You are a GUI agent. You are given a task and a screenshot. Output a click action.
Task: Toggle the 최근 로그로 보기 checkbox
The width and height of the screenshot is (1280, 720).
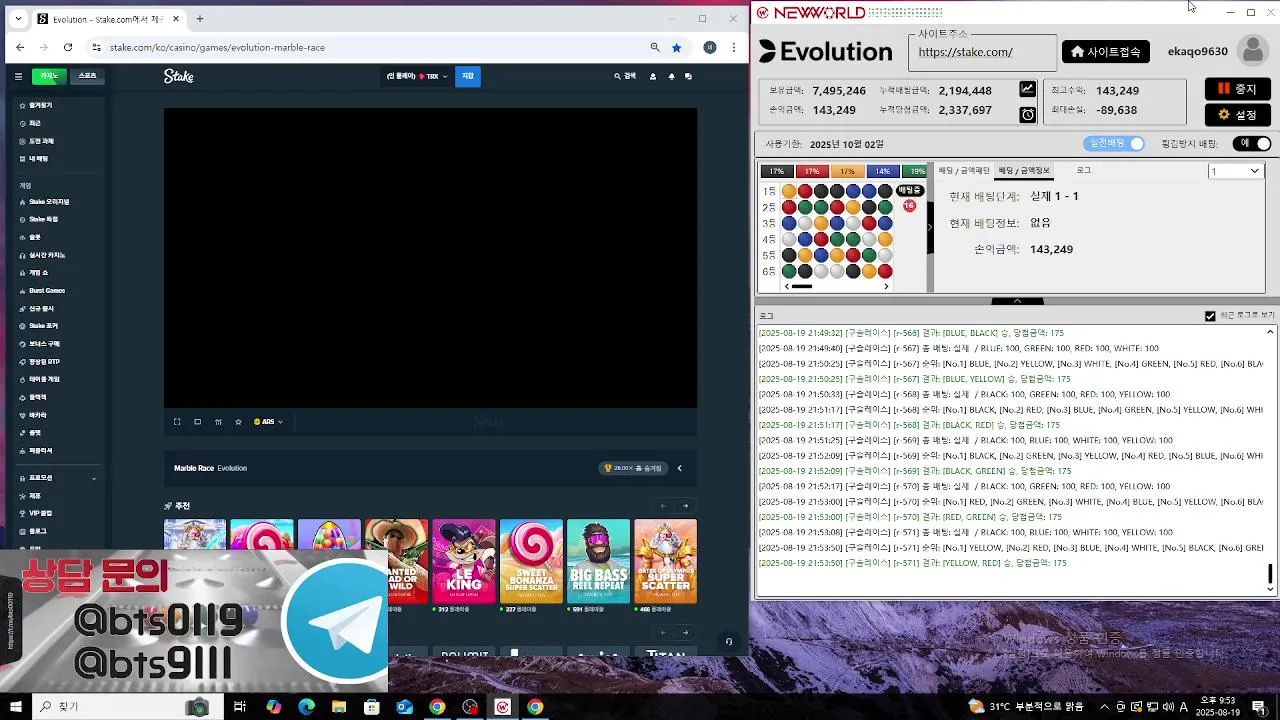coord(1210,316)
